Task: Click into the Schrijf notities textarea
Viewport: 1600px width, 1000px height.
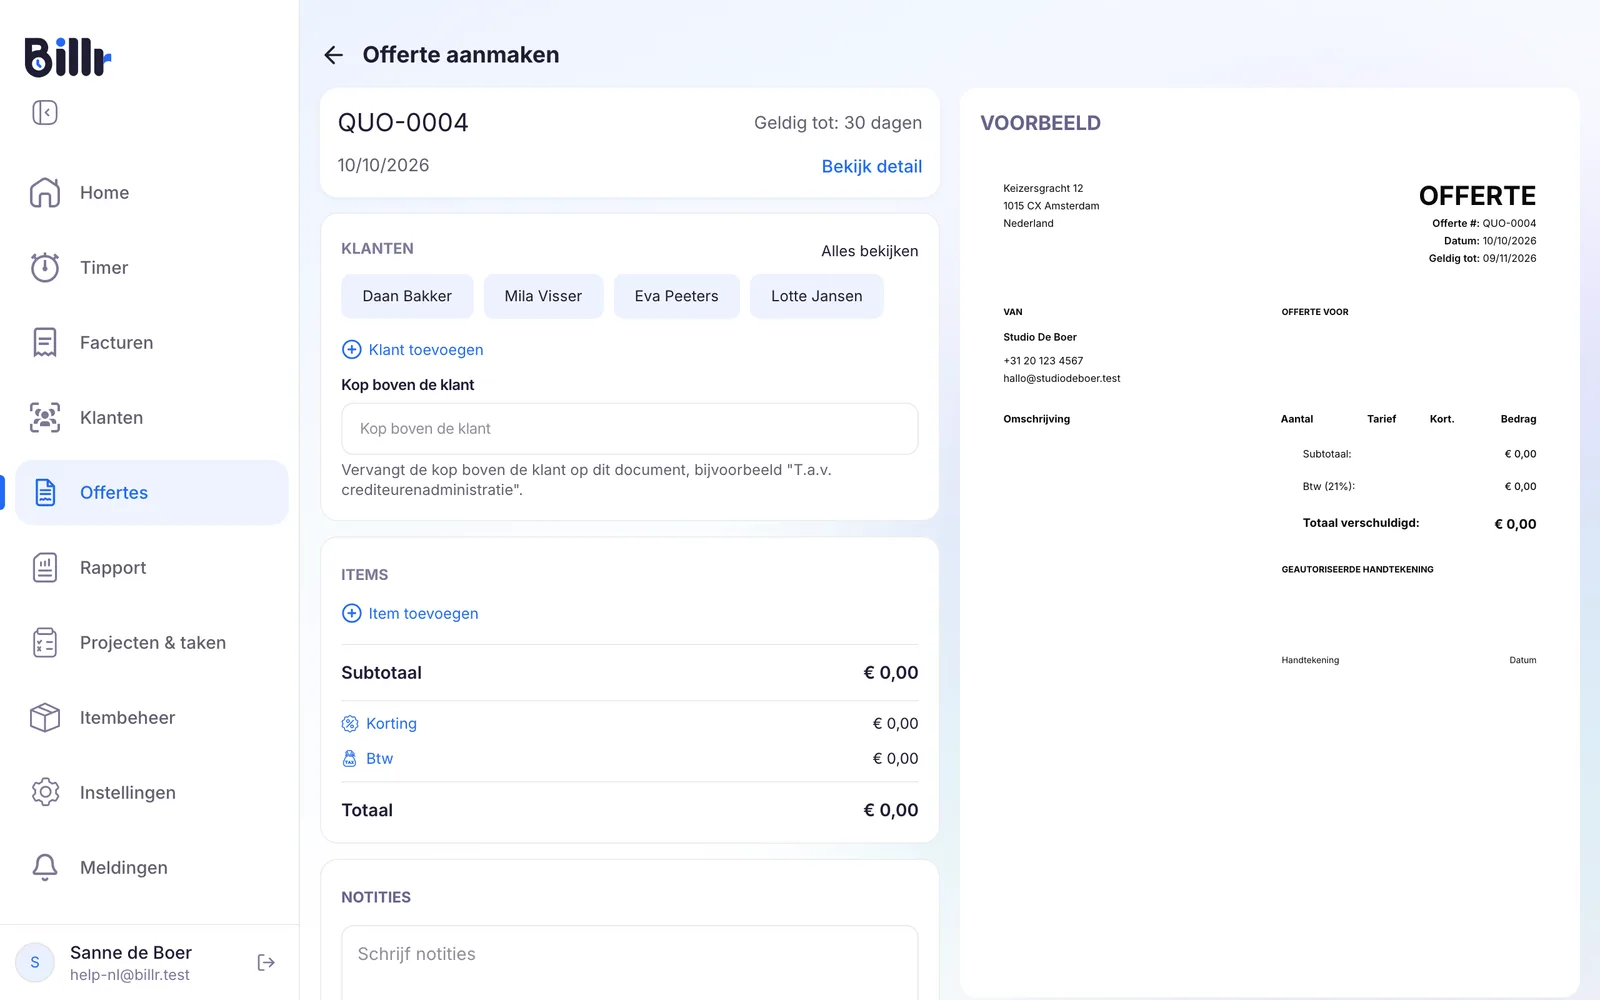Action: coord(630,962)
